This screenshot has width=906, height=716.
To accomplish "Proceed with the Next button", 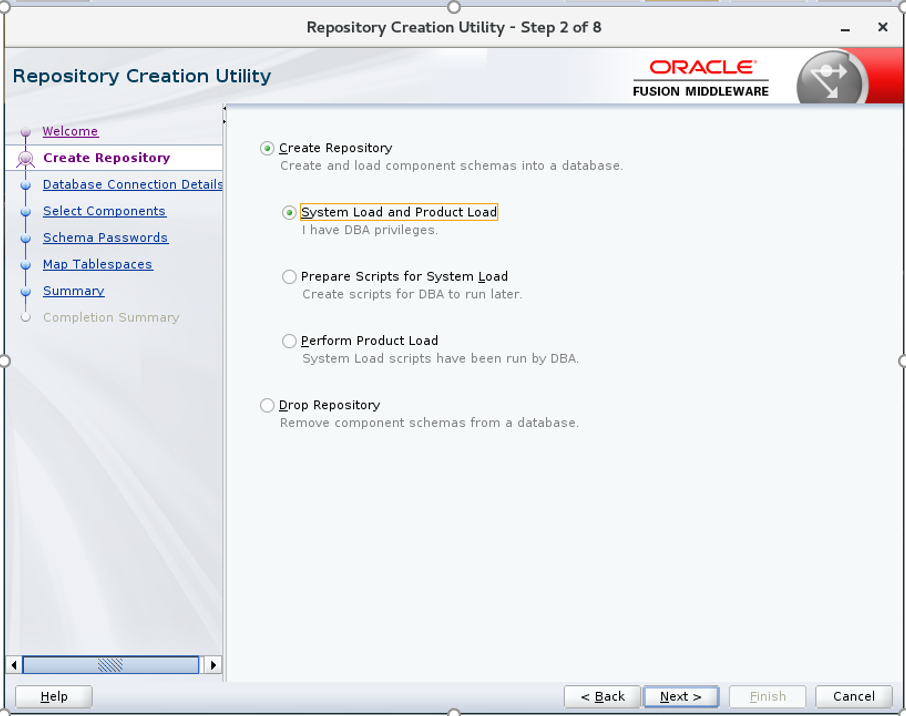I will (x=681, y=696).
